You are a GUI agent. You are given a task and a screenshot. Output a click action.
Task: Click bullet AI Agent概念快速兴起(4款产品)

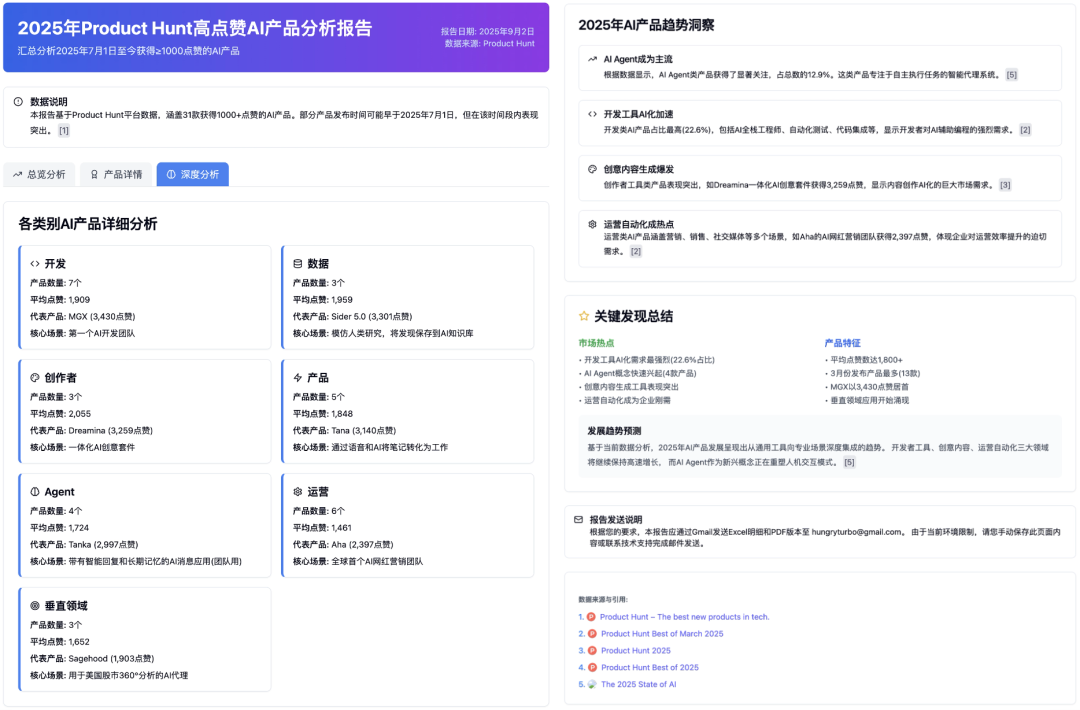[x=637, y=373]
